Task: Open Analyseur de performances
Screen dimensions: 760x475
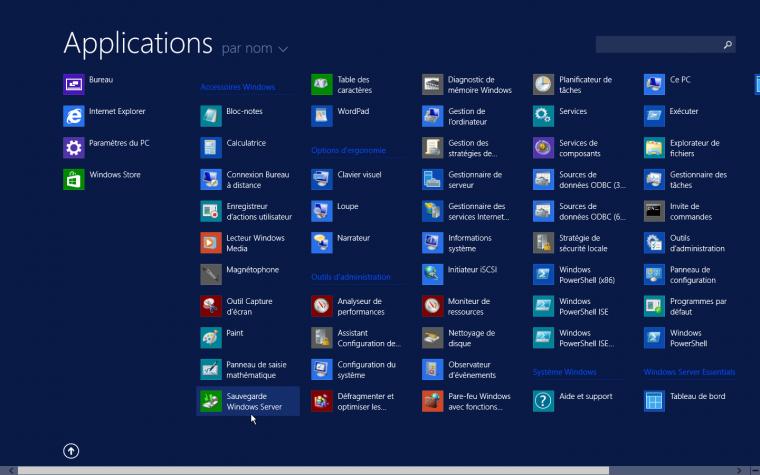Action: pos(322,306)
